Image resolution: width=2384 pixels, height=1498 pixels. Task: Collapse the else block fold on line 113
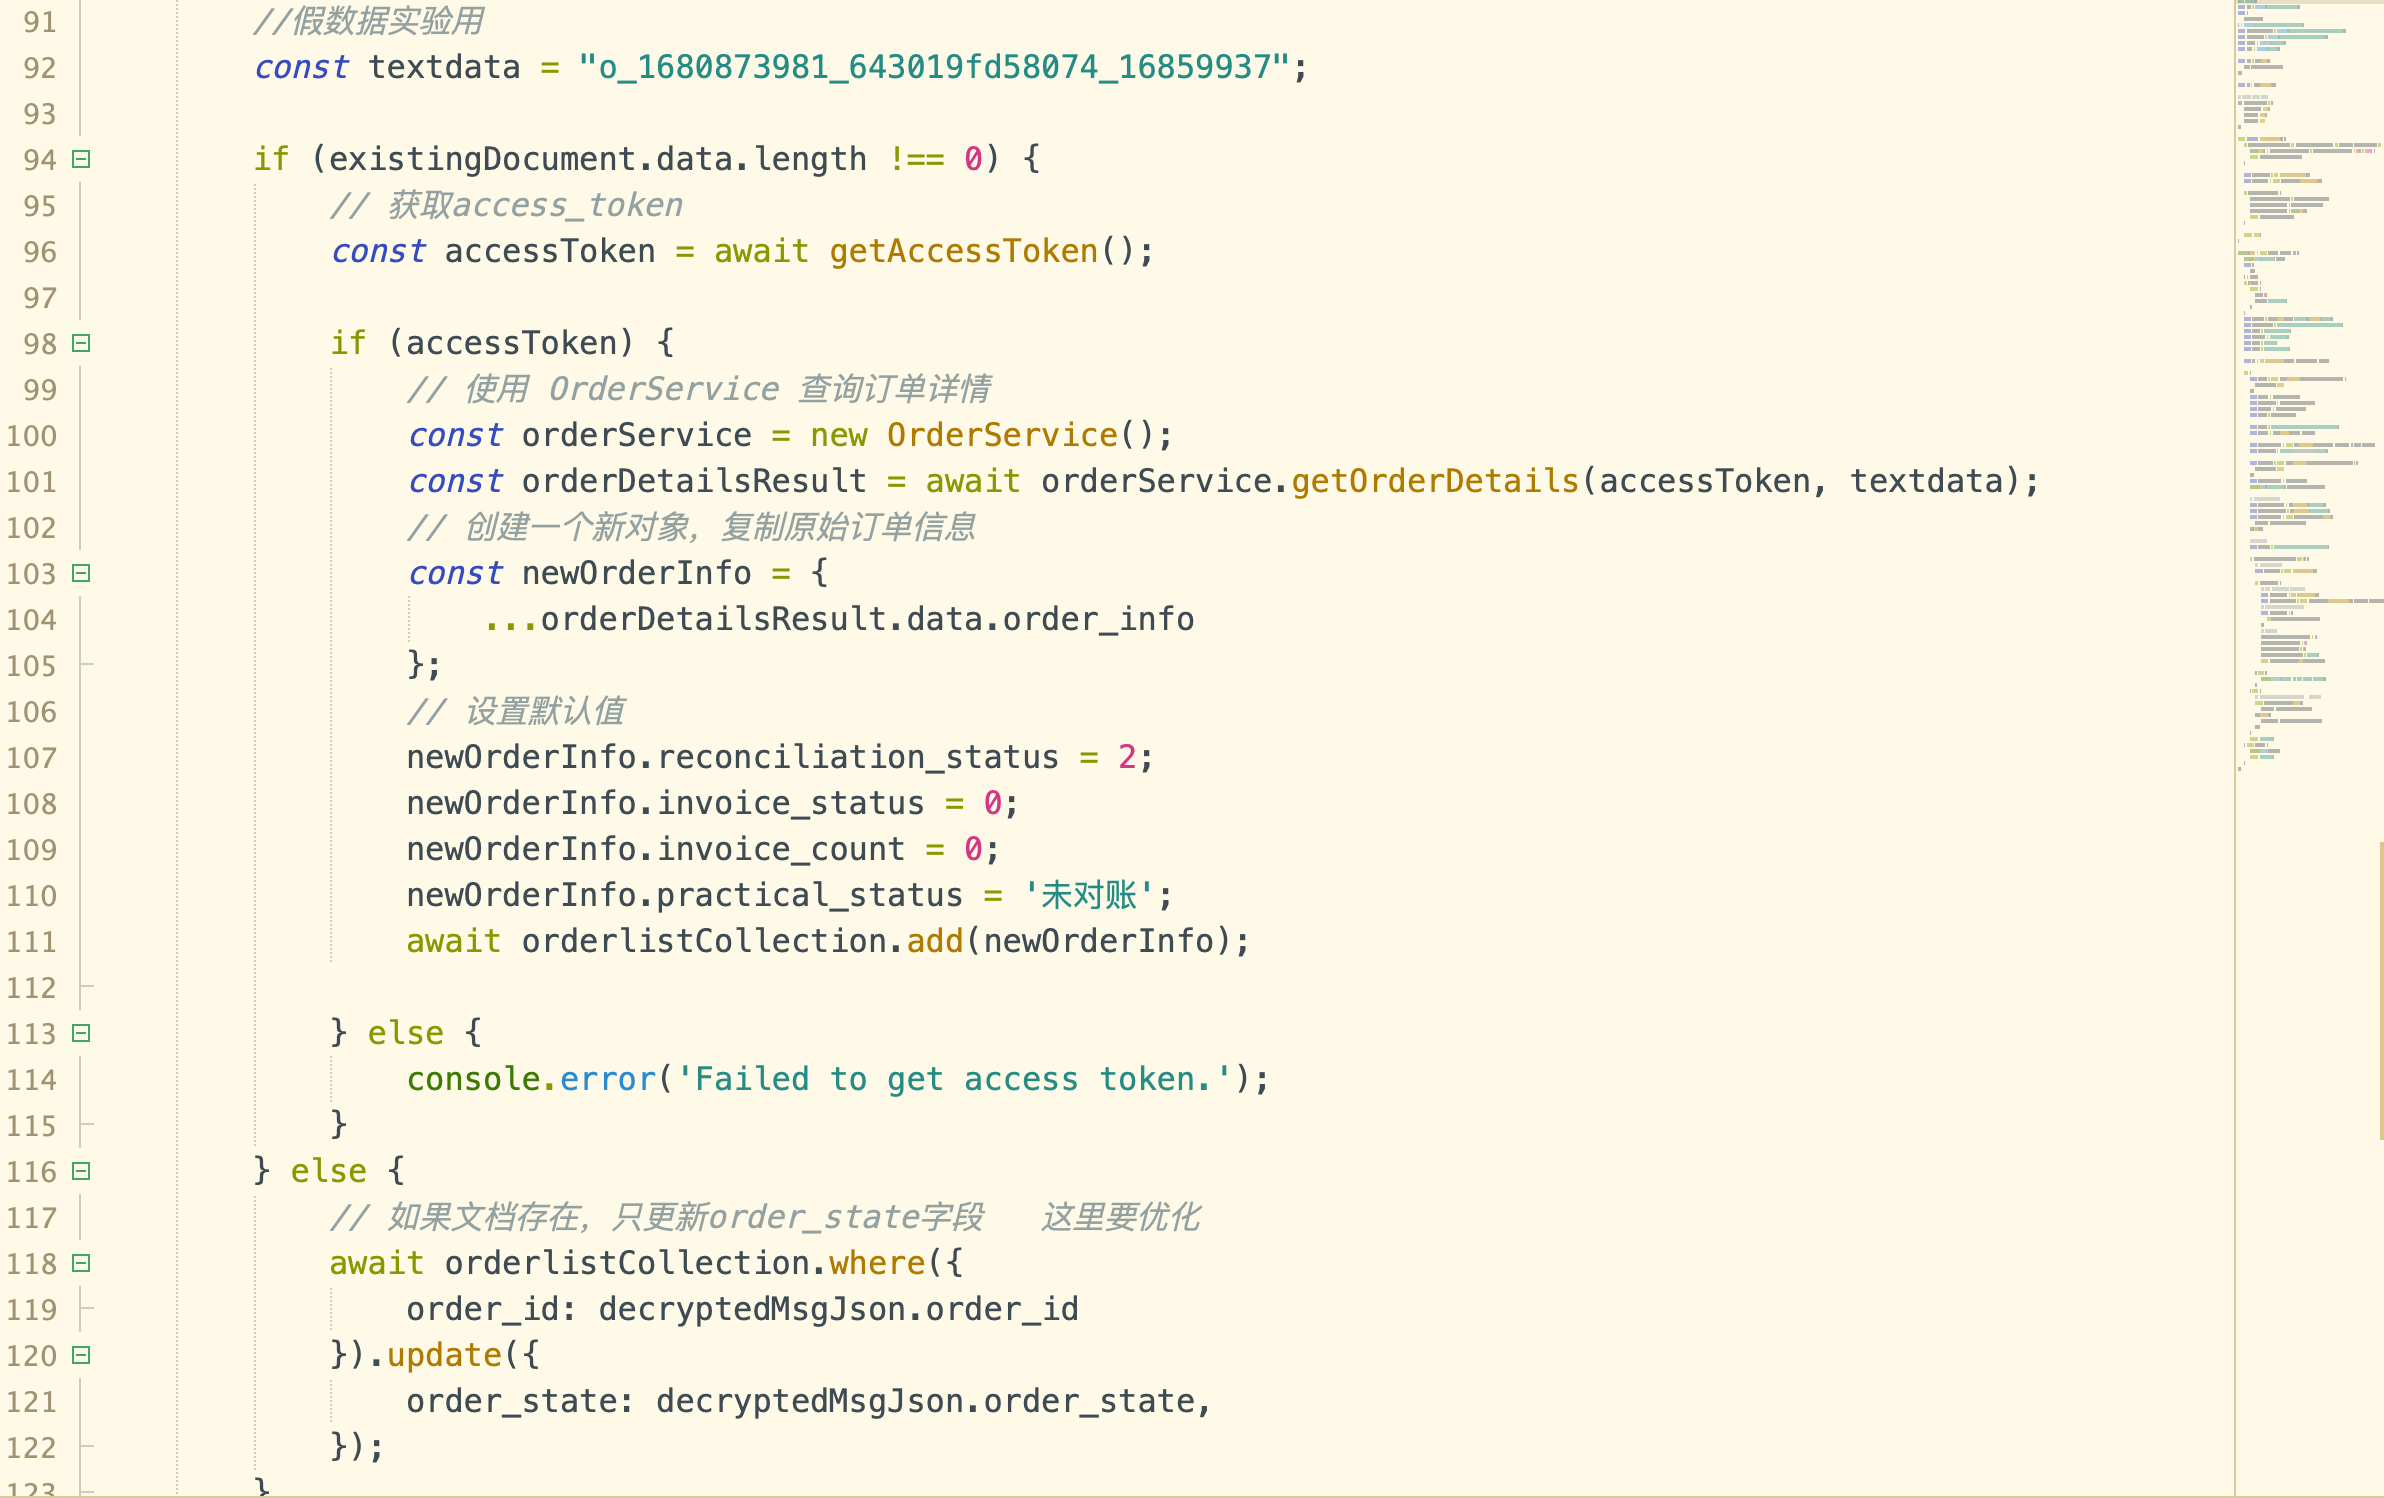(82, 1033)
